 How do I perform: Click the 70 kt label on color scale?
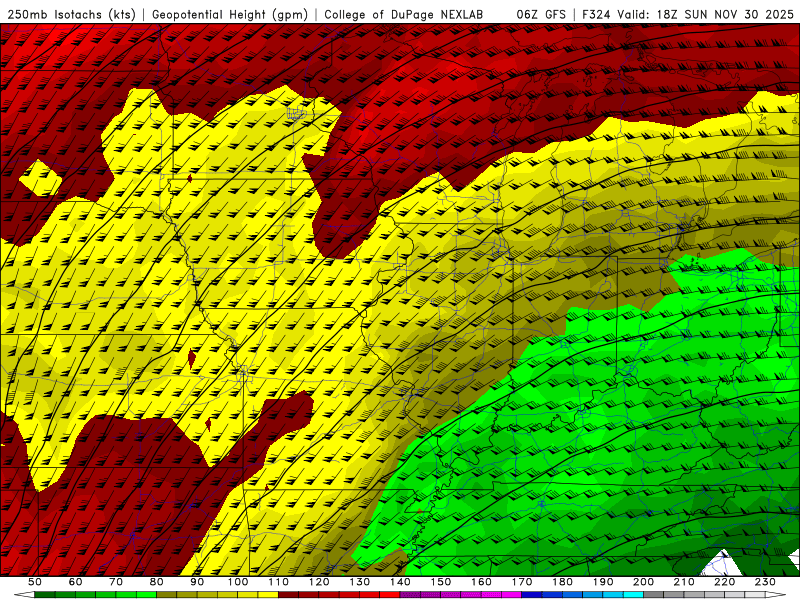(x=116, y=582)
